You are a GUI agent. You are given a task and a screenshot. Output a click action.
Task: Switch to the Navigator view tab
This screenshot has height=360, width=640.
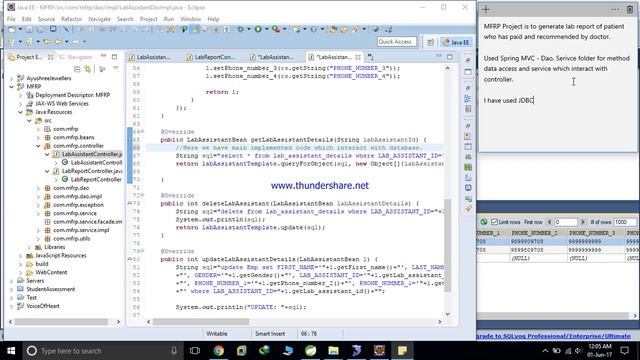pos(76,57)
